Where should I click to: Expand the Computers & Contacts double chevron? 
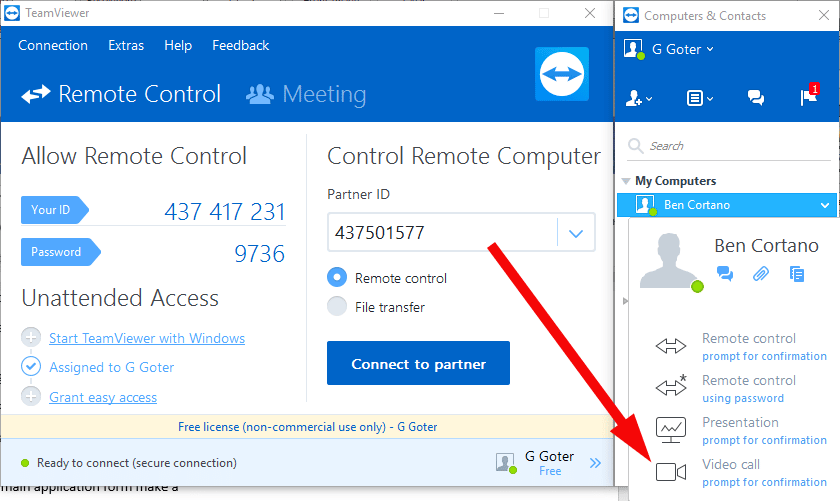tap(595, 463)
